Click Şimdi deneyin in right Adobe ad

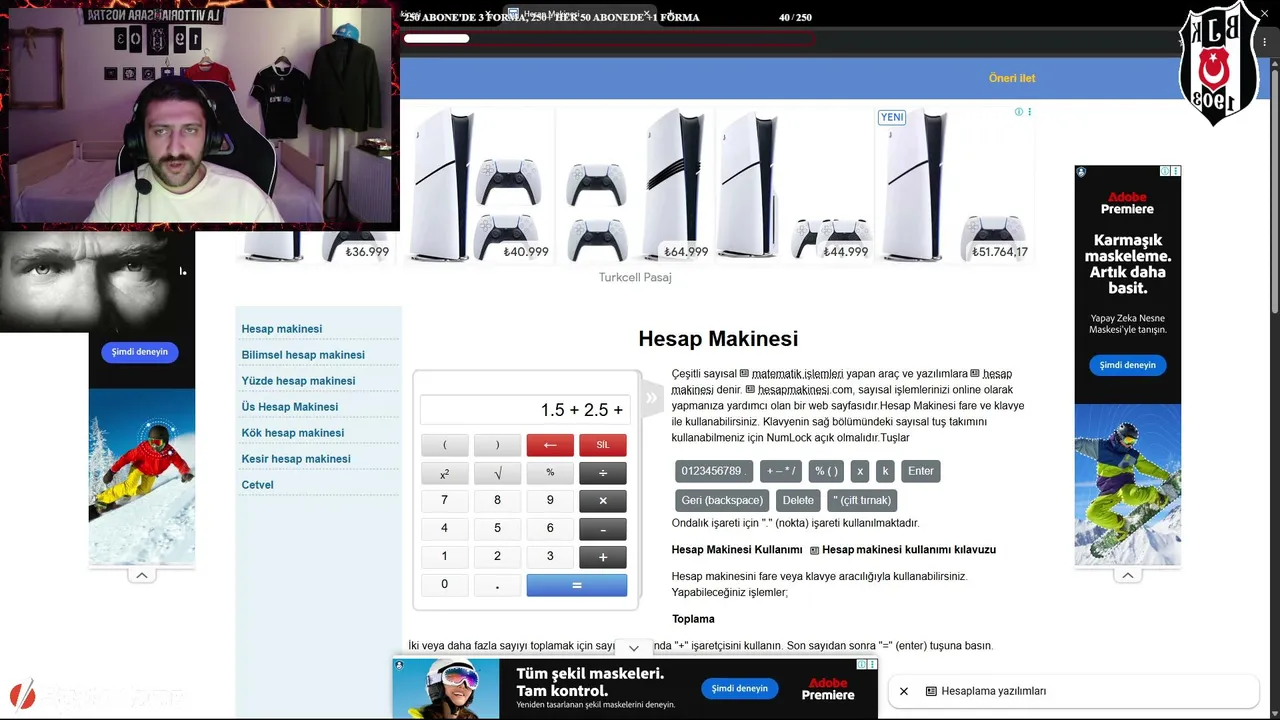(x=1128, y=365)
